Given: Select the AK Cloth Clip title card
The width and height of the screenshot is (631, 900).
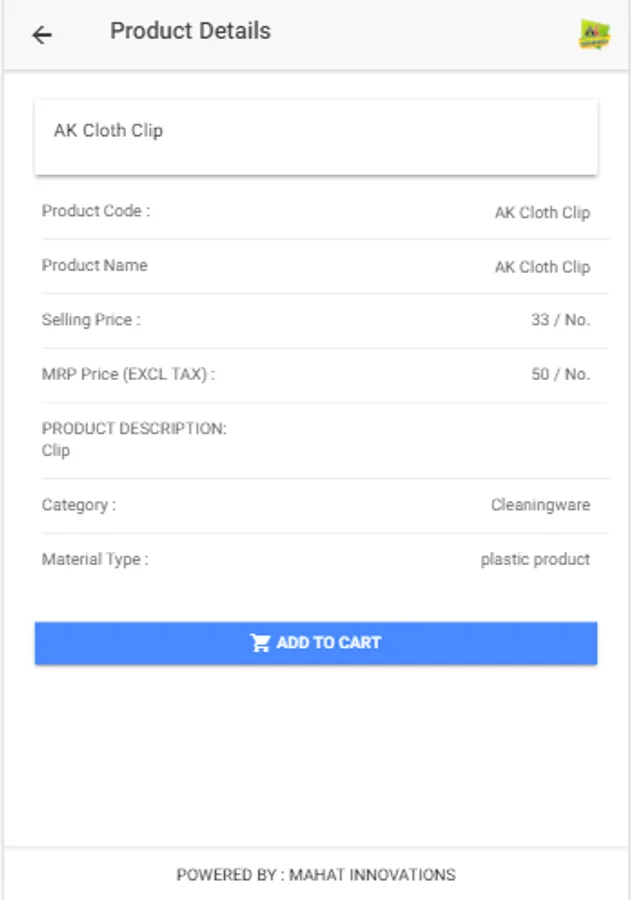Looking at the screenshot, I should (316, 137).
